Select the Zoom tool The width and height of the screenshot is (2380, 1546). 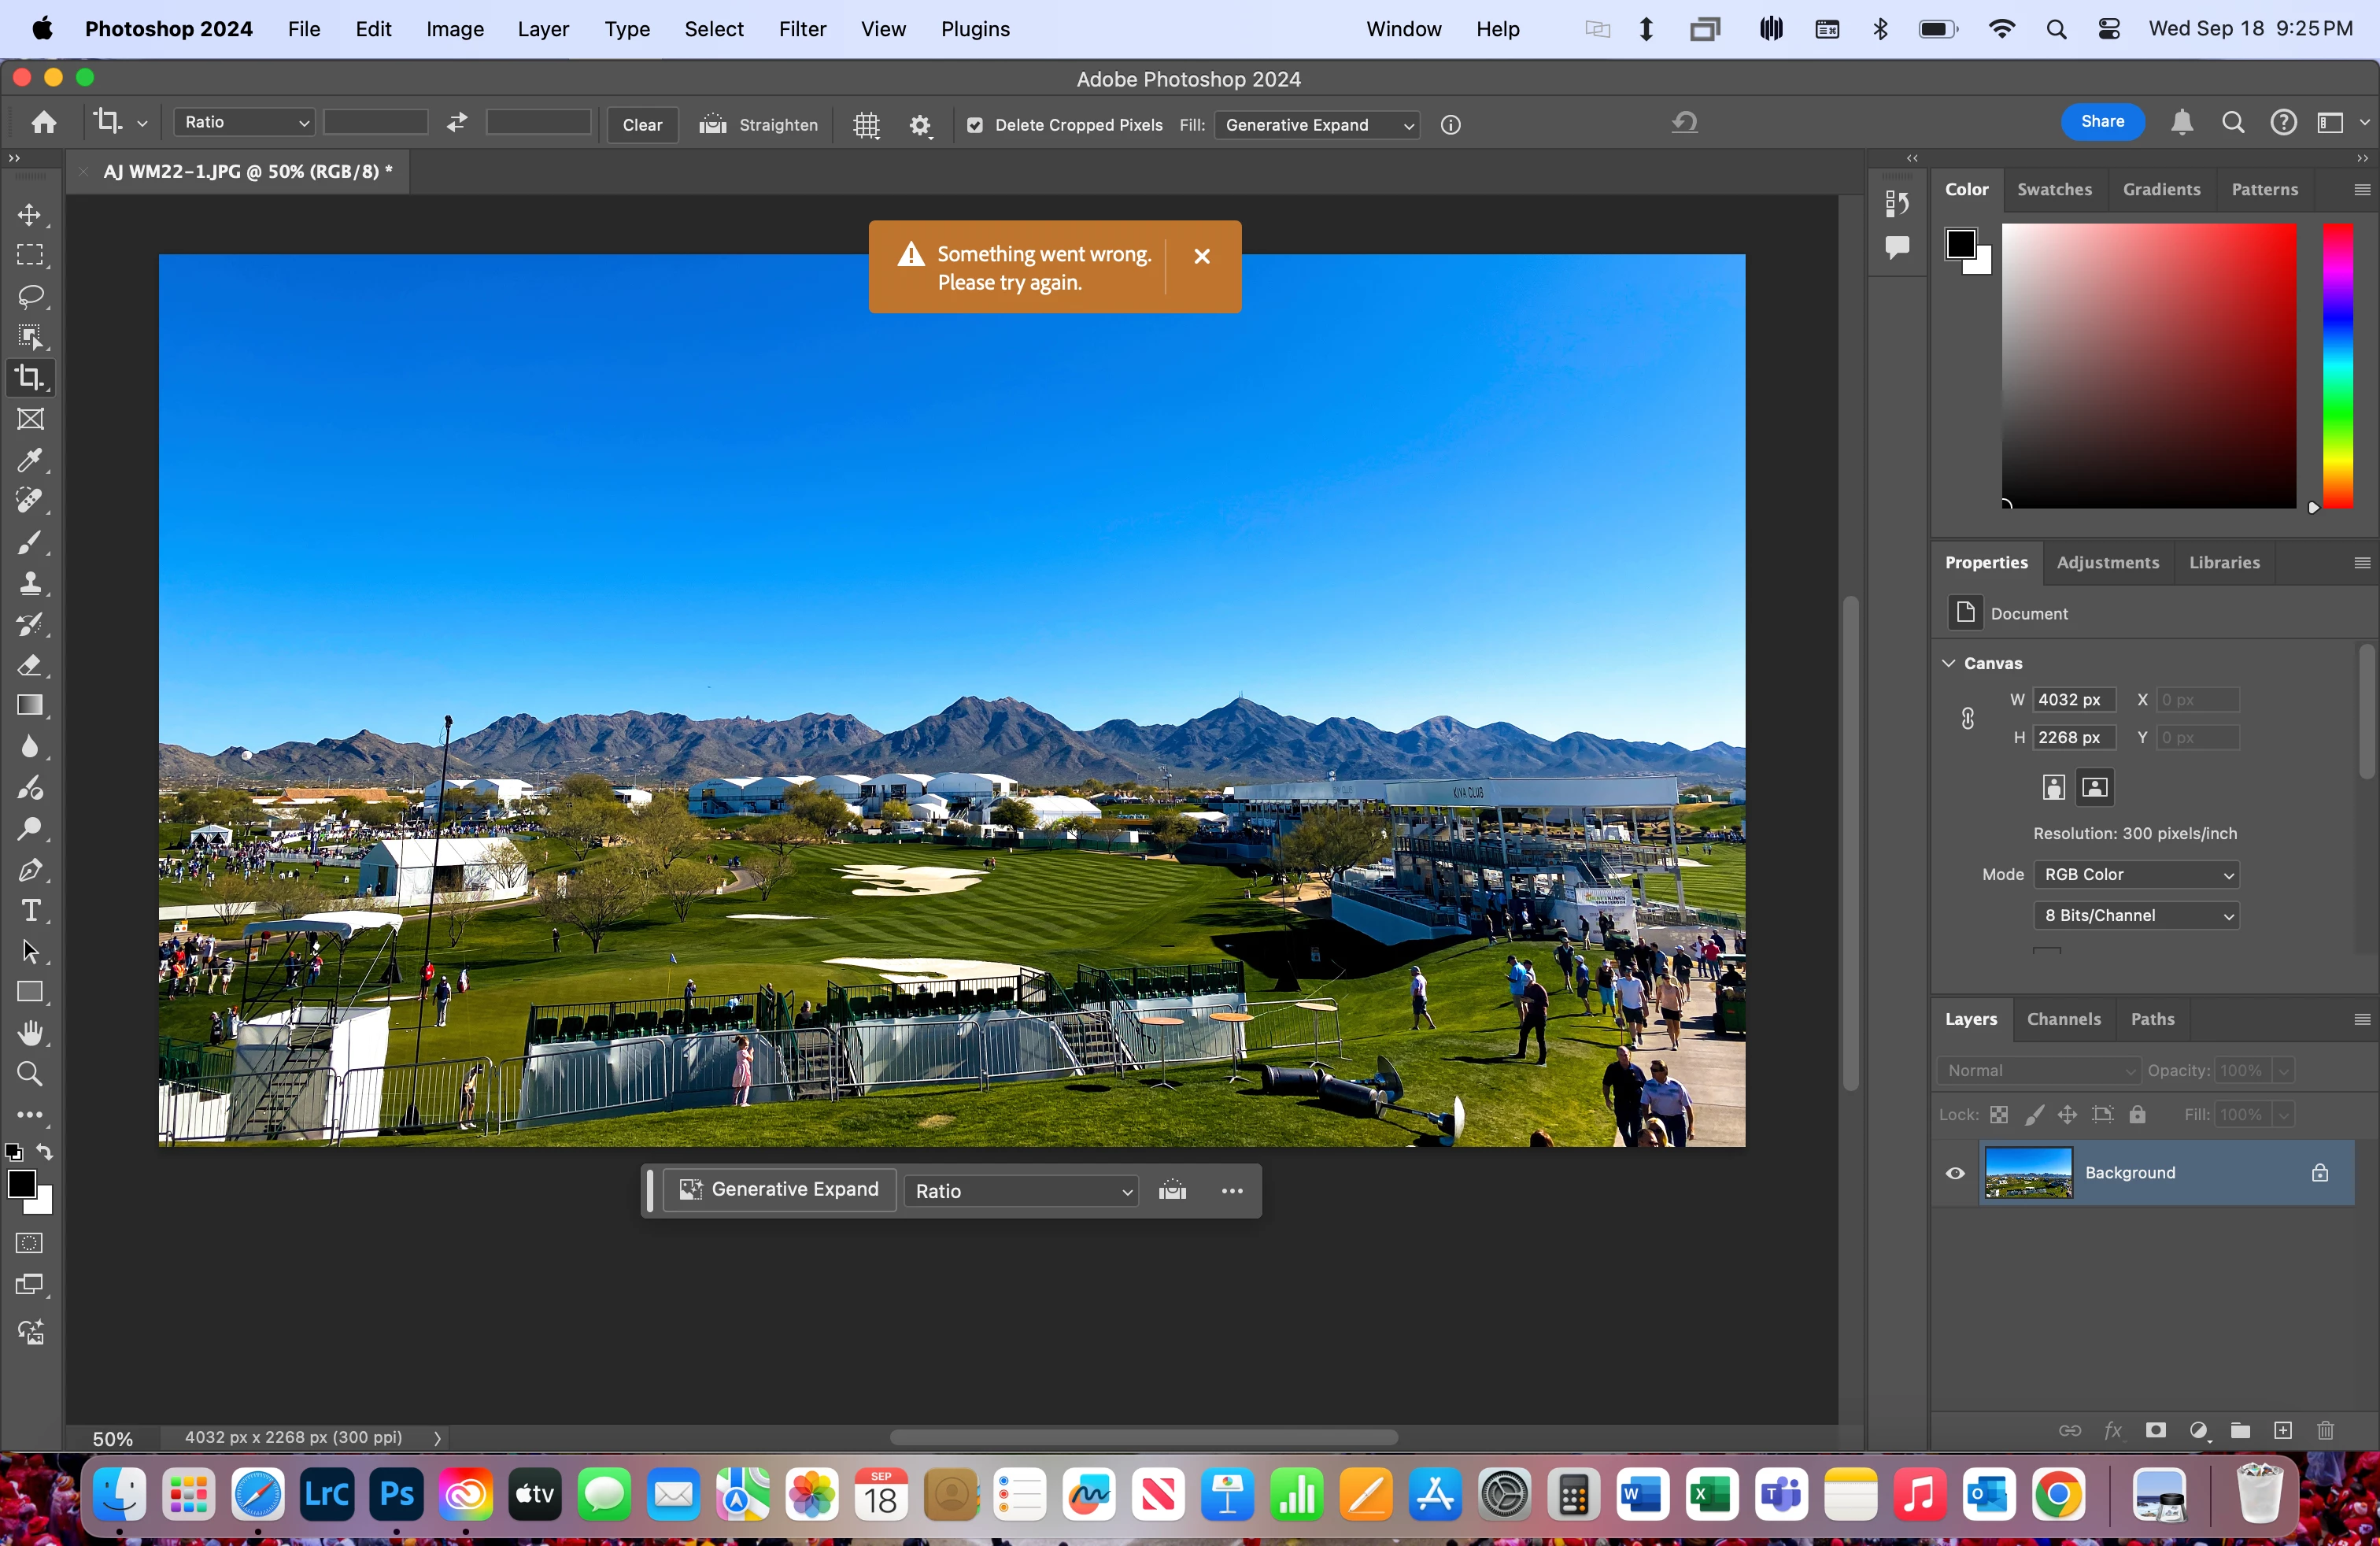30,1074
